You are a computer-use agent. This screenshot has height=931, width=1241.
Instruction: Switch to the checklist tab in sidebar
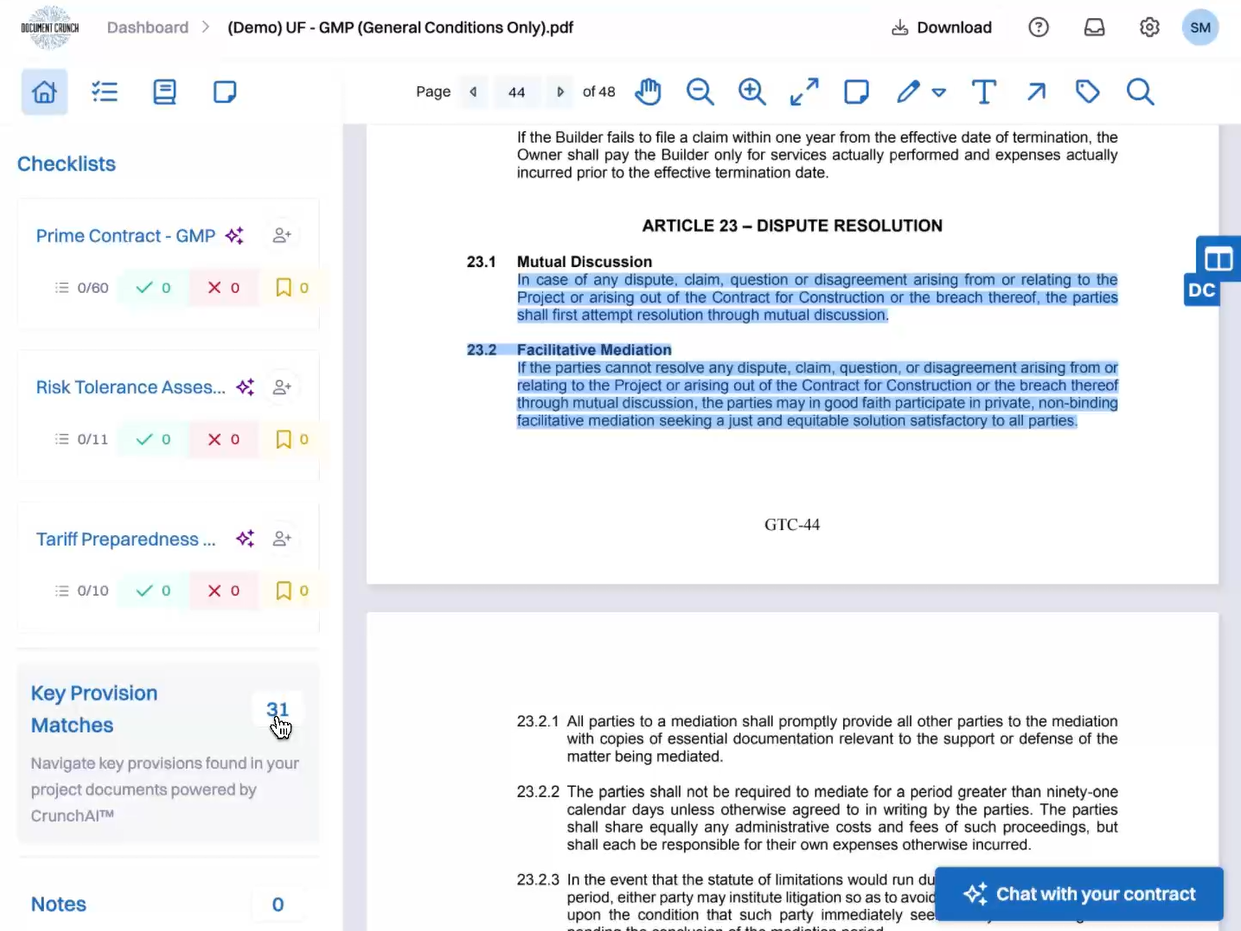(x=105, y=92)
